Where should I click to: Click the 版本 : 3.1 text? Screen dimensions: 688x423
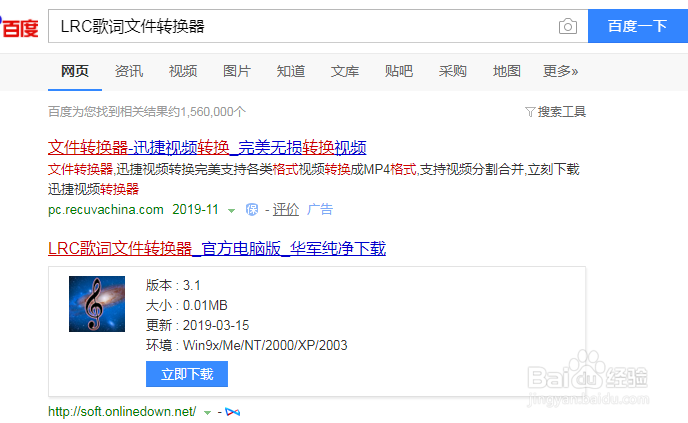tap(173, 286)
